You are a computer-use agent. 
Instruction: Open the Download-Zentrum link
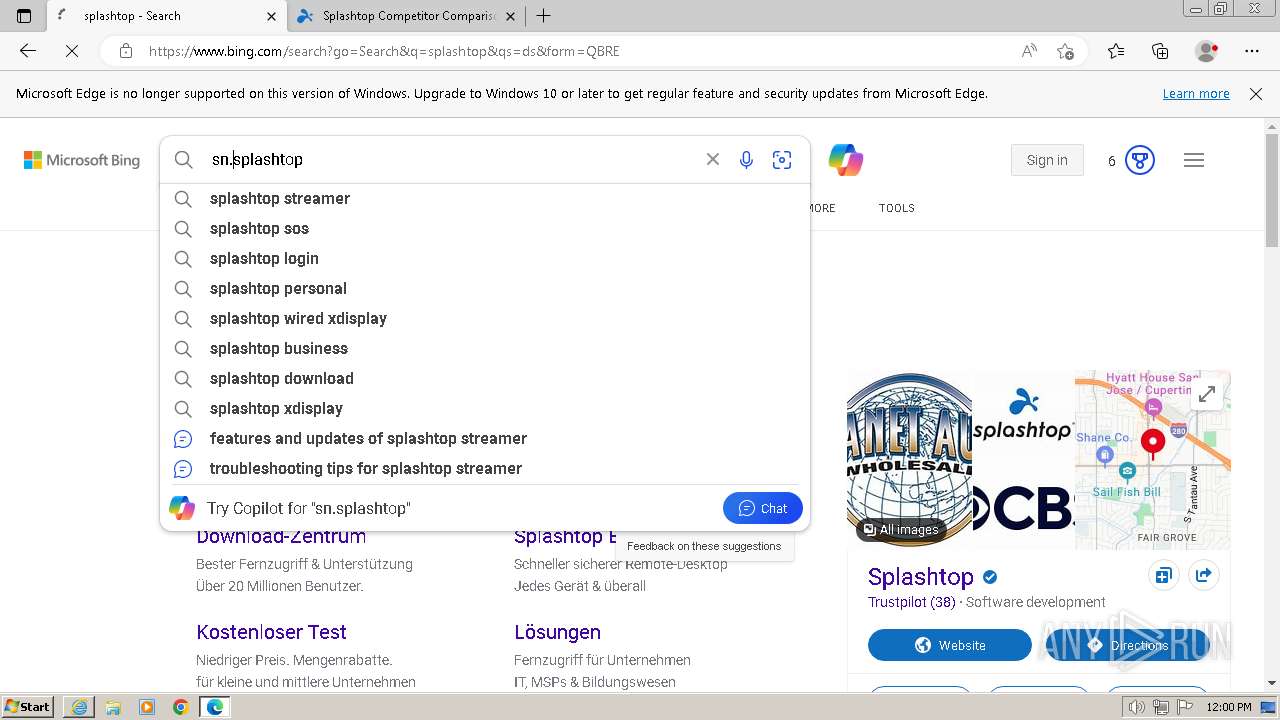click(281, 536)
